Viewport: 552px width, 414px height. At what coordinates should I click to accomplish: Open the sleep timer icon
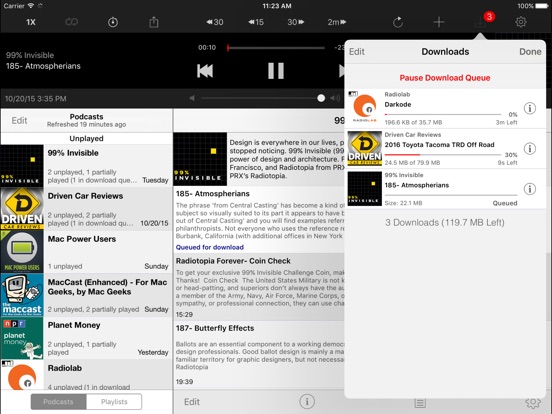113,22
